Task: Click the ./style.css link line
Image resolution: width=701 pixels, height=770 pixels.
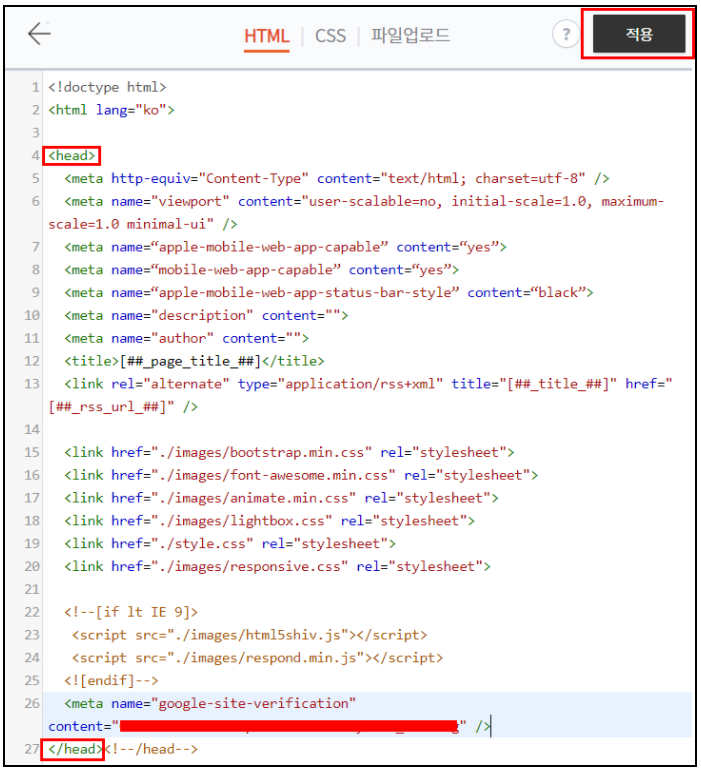Action: 230,543
